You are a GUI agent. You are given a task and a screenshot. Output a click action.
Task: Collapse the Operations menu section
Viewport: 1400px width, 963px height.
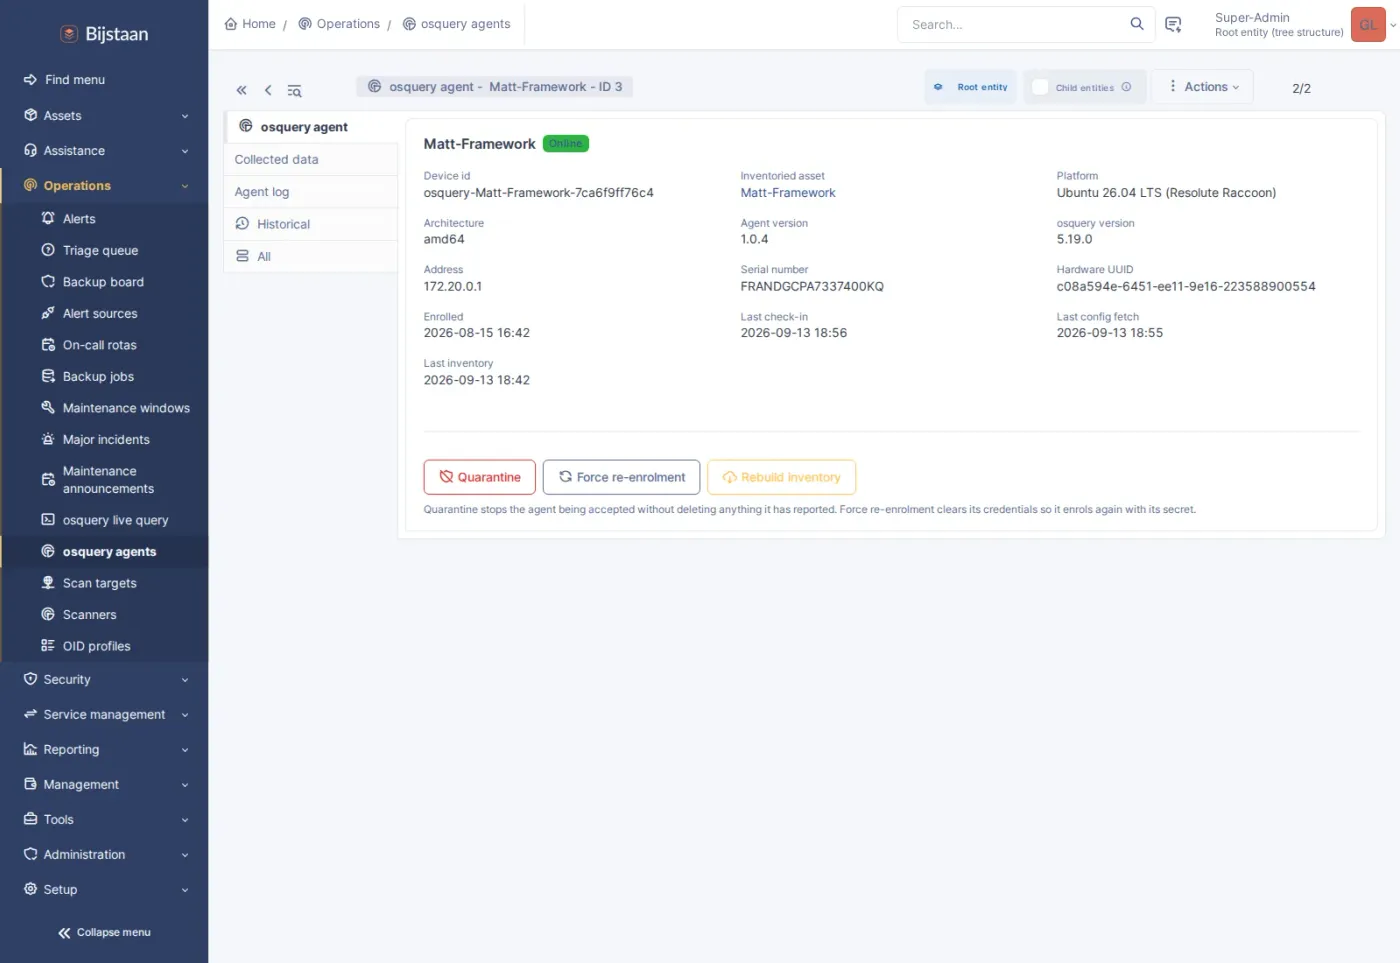[104, 186]
